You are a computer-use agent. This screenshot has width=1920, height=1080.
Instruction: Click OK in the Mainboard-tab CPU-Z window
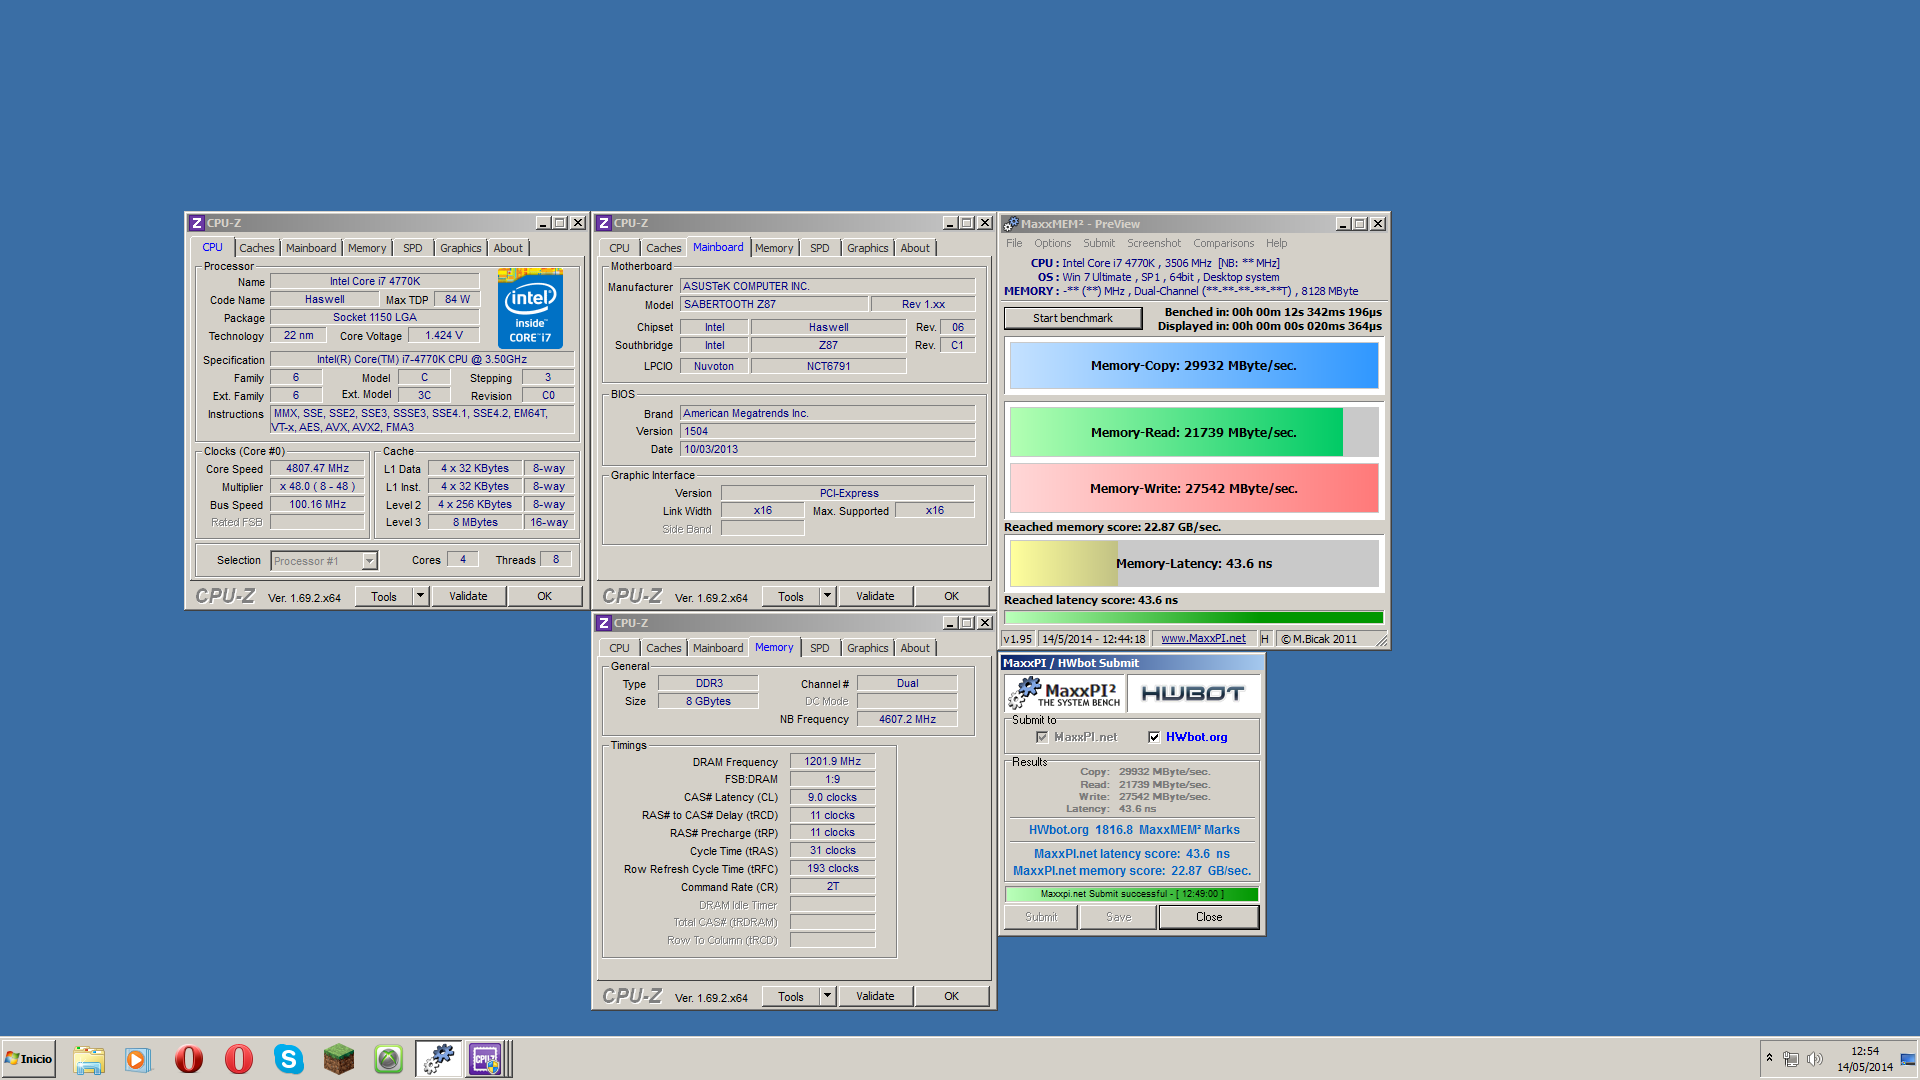951,596
